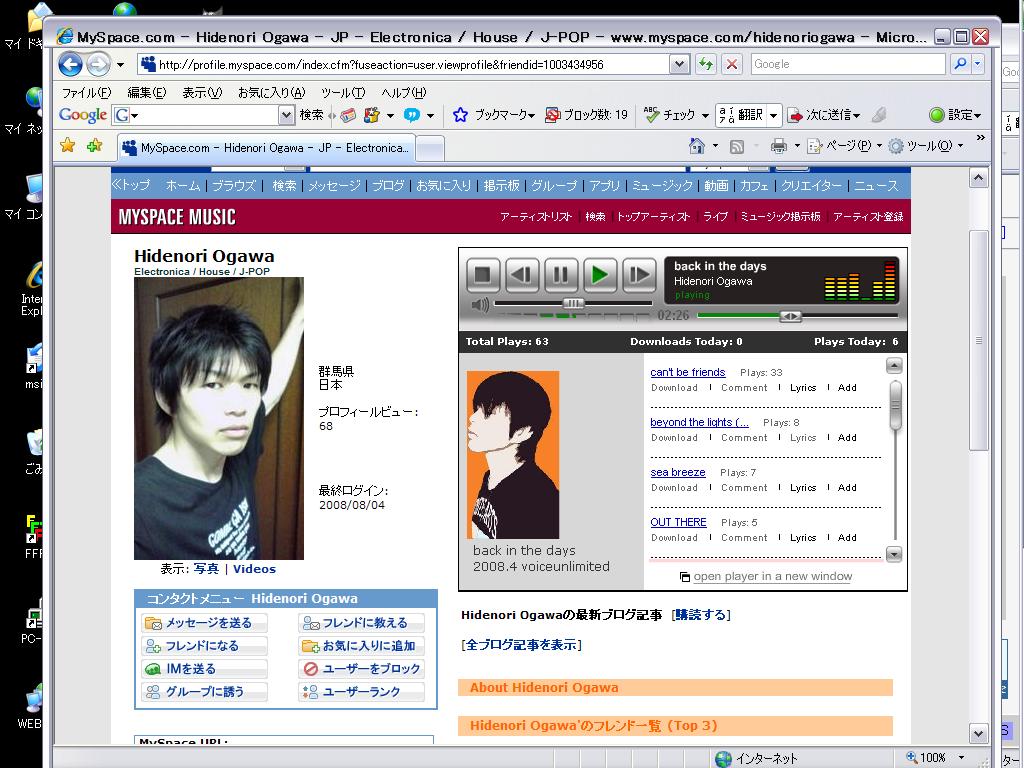Click the printer icon in toolbar
The image size is (1024, 768).
click(x=779, y=146)
